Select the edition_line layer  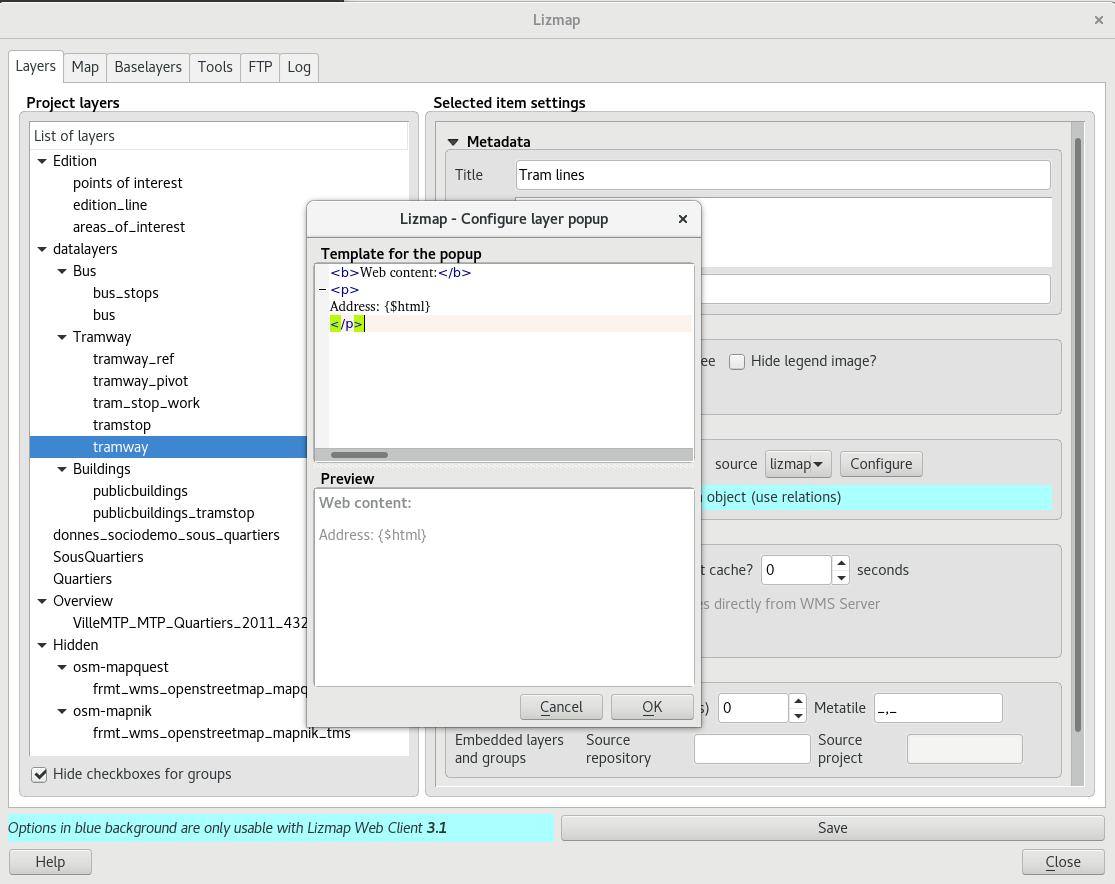click(x=110, y=206)
